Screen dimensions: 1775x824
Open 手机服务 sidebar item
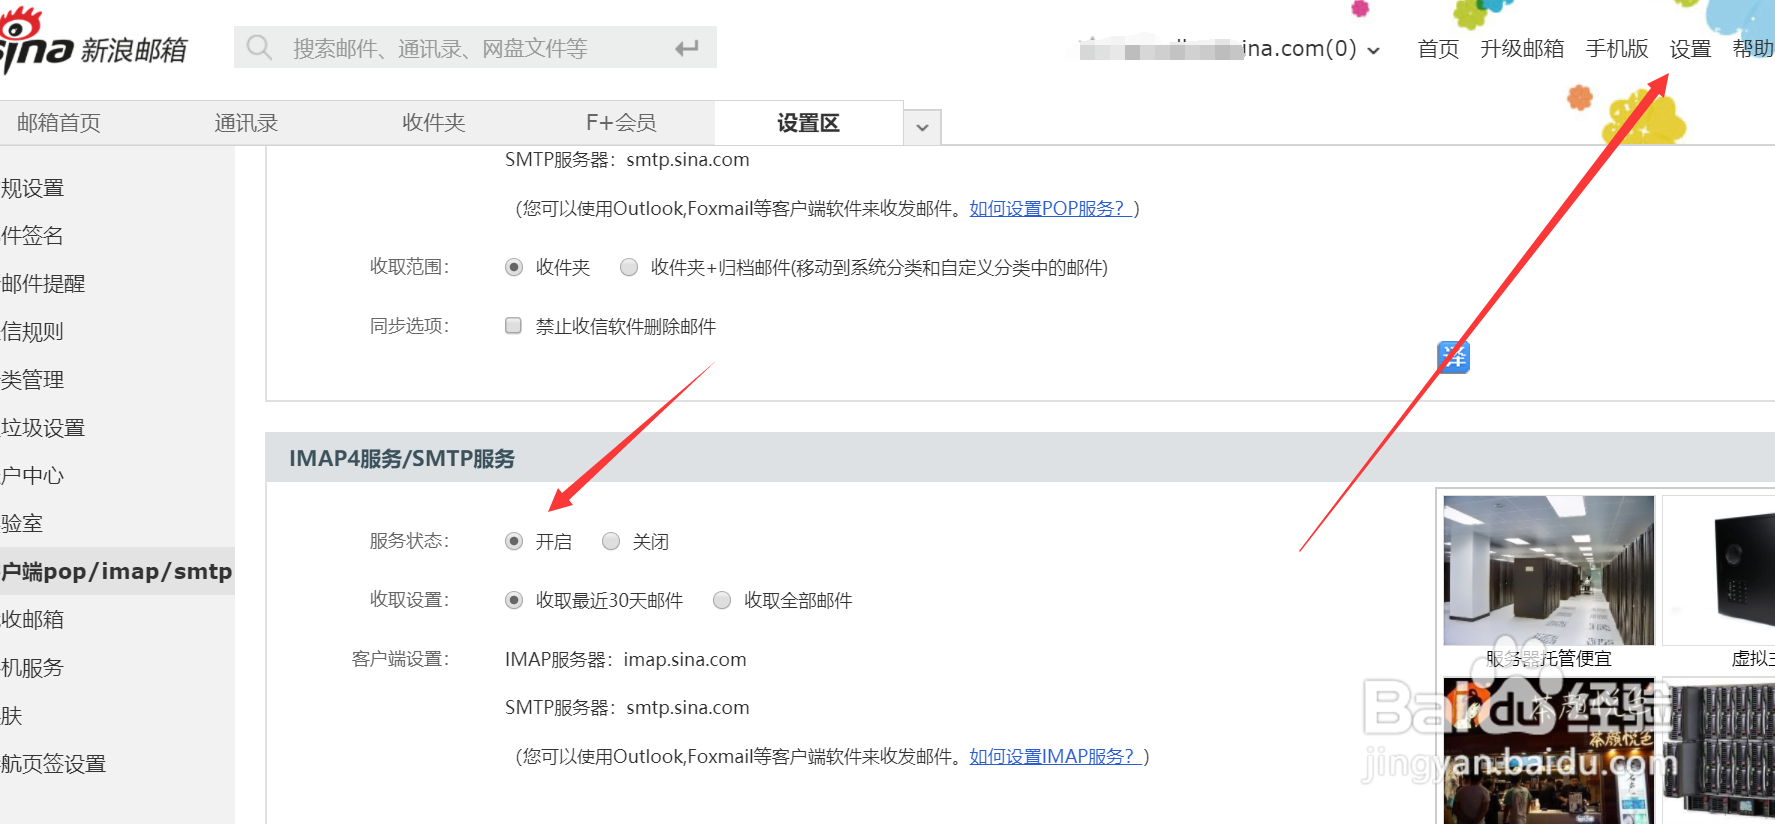click(32, 668)
